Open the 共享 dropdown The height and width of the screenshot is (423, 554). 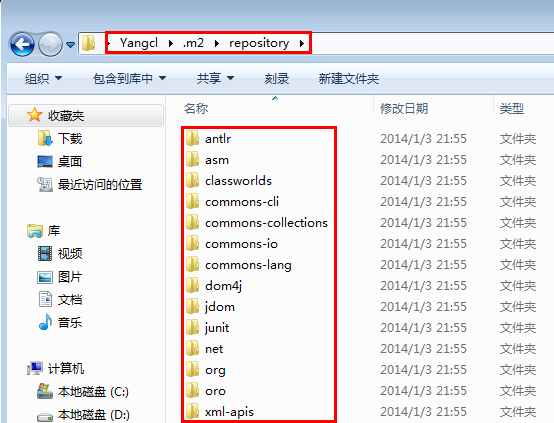[x=215, y=78]
